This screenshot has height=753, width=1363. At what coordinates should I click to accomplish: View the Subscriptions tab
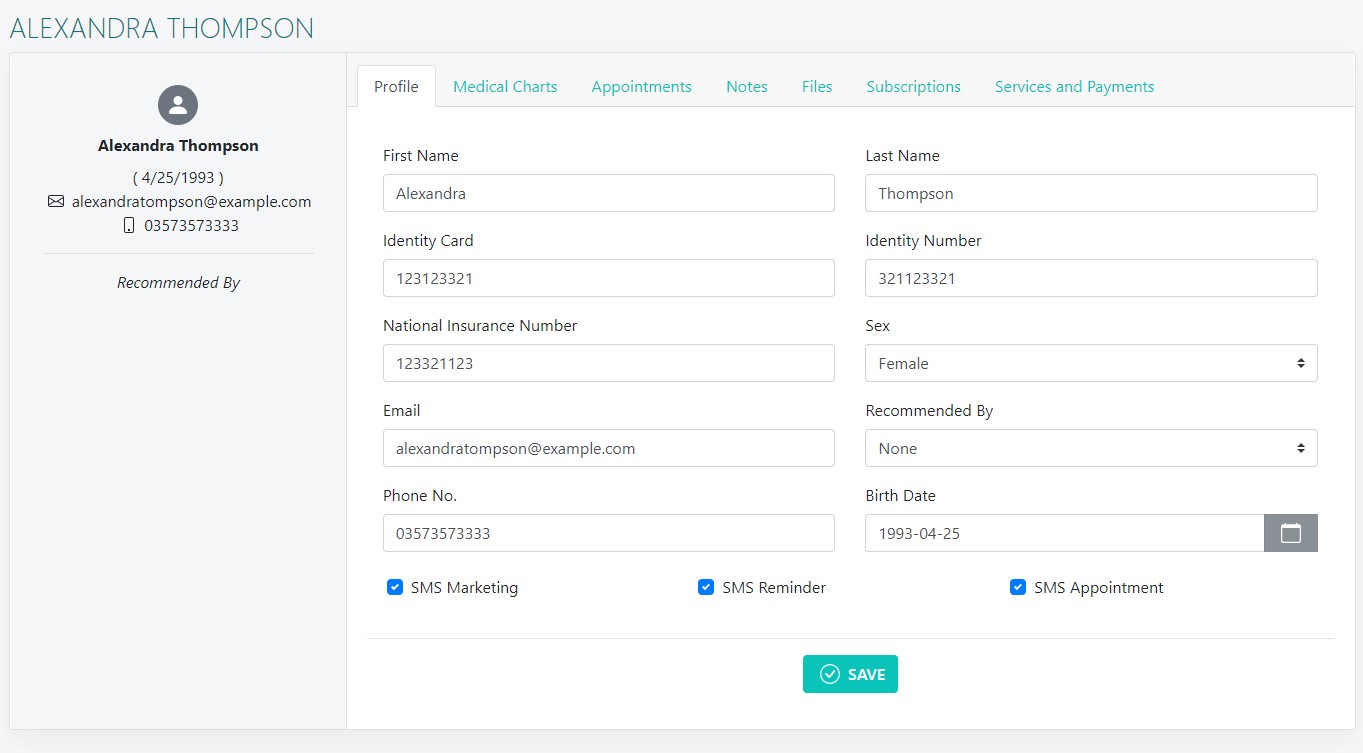[913, 87]
